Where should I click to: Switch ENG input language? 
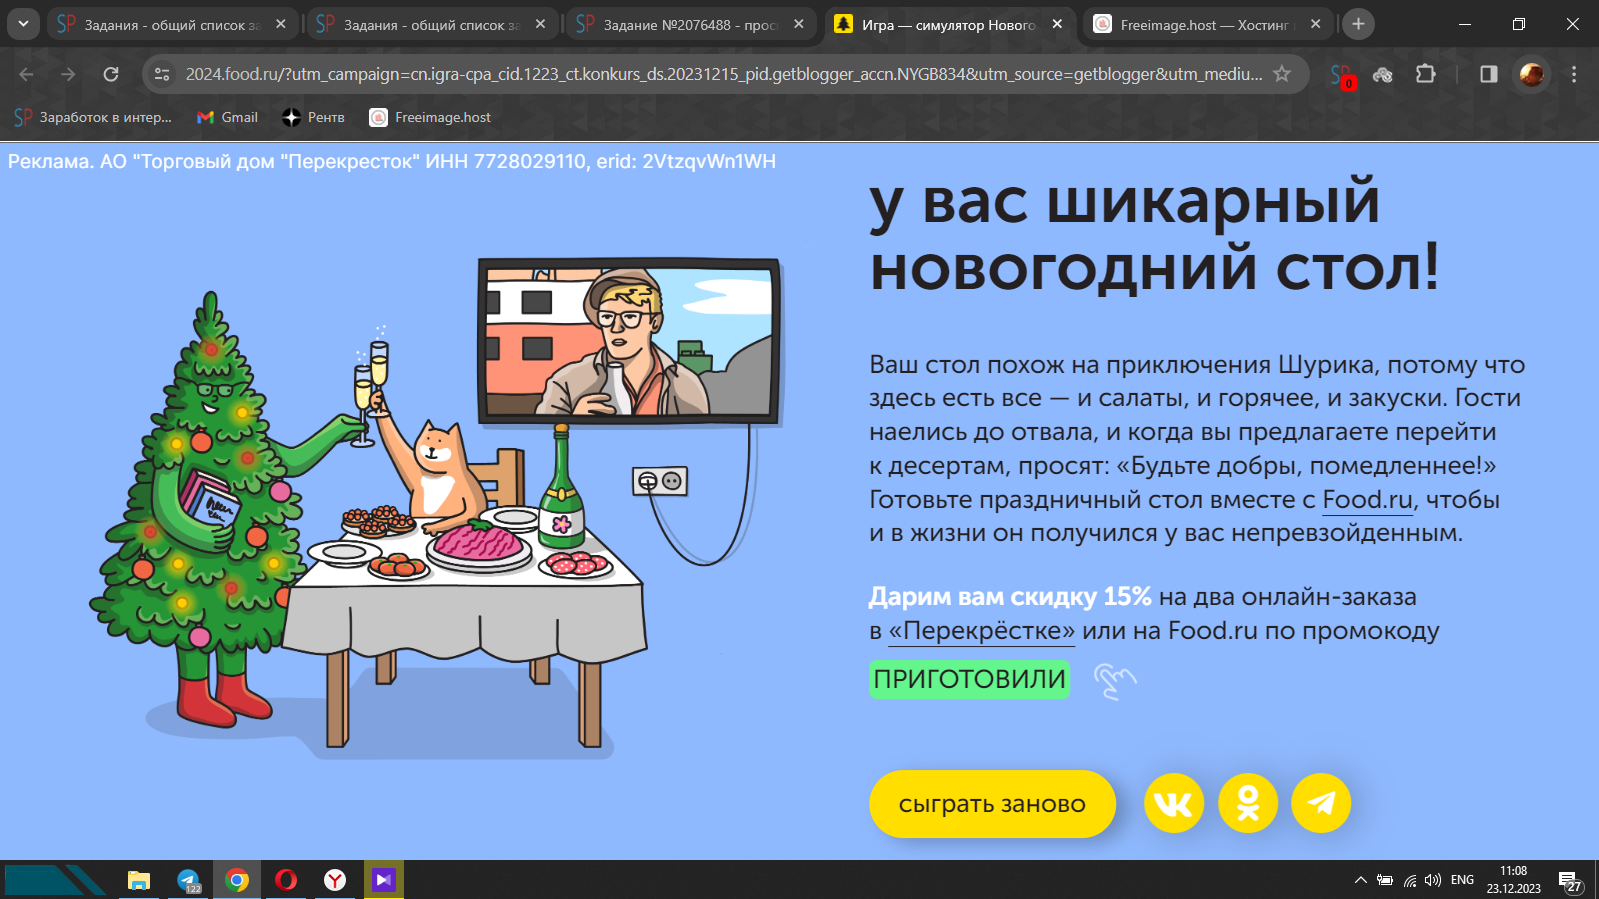(x=1462, y=880)
